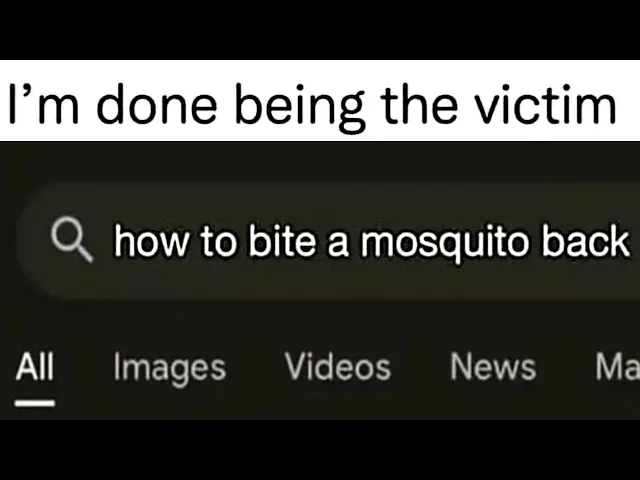Click the word "being" in the caption
The width and height of the screenshot is (640, 480).
(x=299, y=108)
